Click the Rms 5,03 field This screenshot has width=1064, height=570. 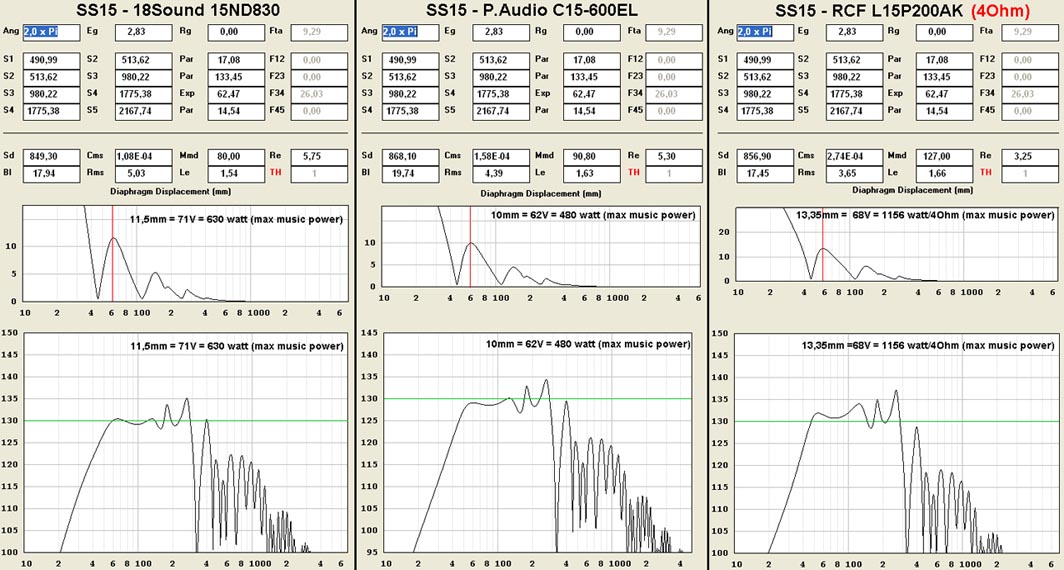144,174
